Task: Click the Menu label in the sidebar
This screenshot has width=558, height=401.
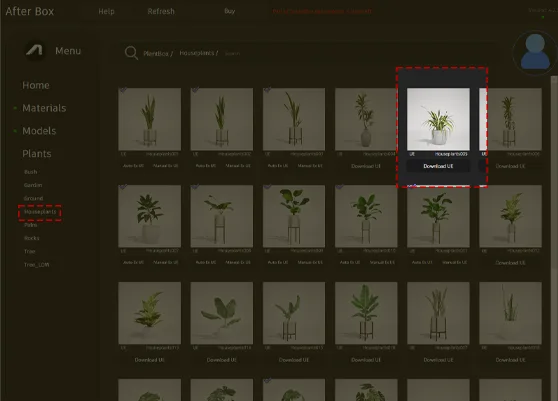Action: click(x=68, y=51)
